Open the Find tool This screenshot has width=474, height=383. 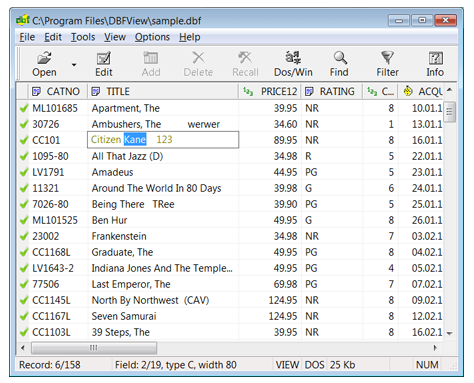coord(339,64)
